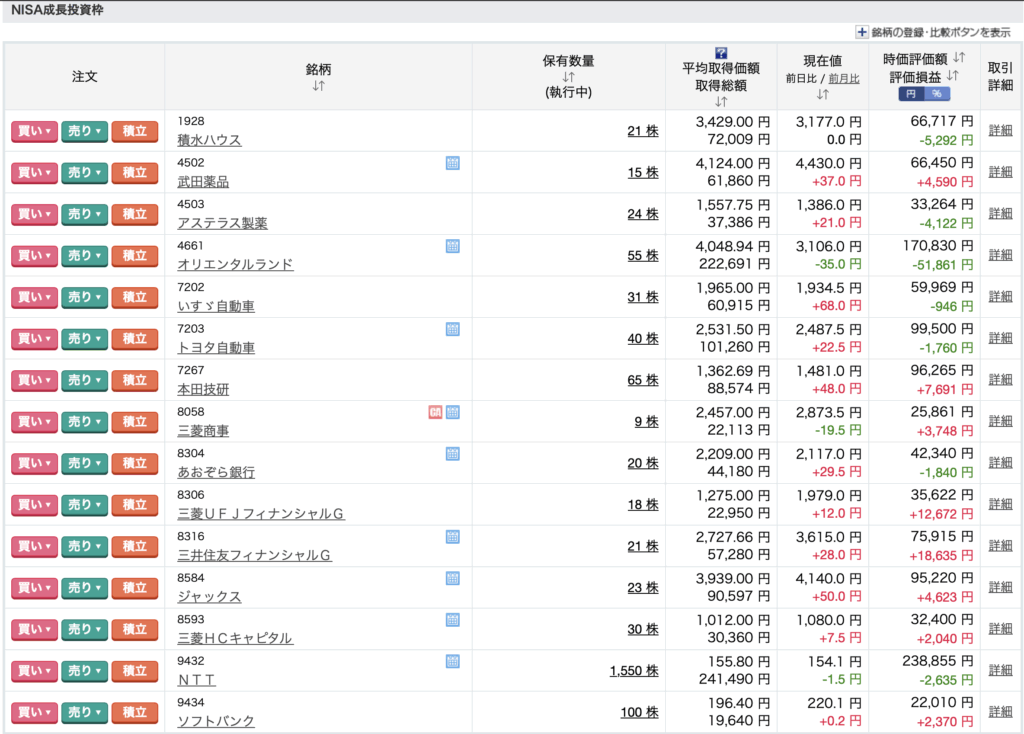
Task: Open 三井住友フィナンシャルG stock link
Action: click(x=254, y=555)
